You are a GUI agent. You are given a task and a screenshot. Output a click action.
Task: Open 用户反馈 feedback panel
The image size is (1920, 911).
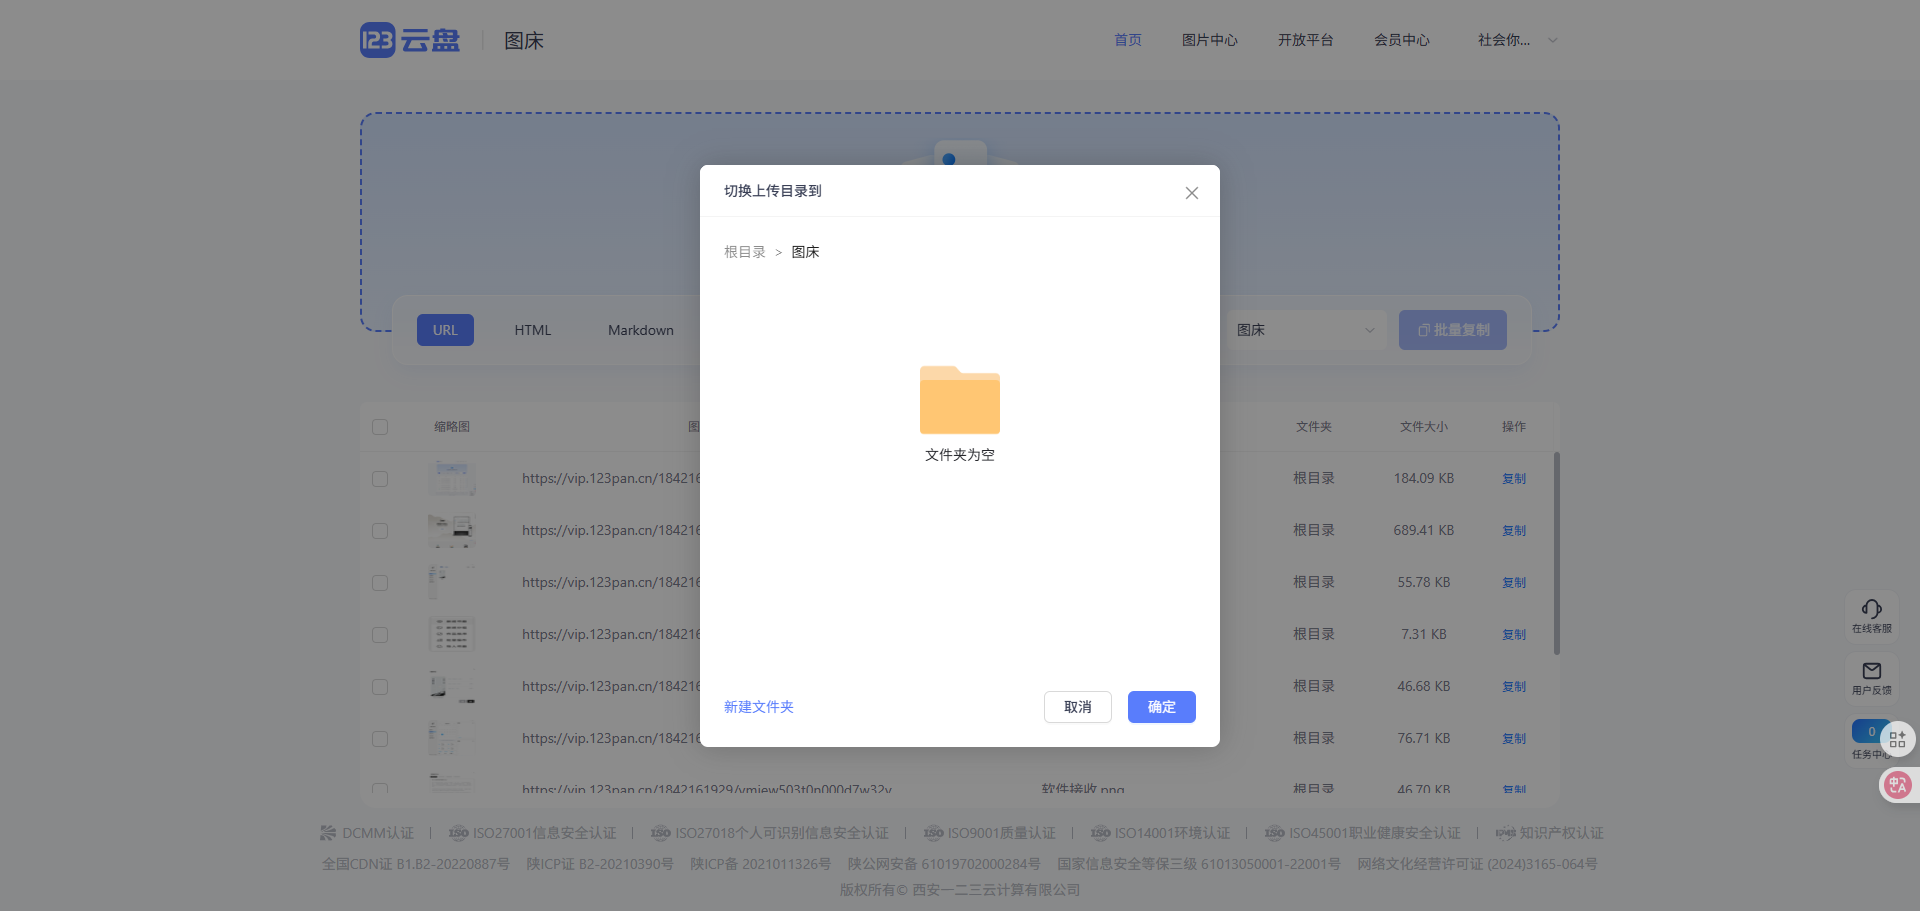(1872, 676)
